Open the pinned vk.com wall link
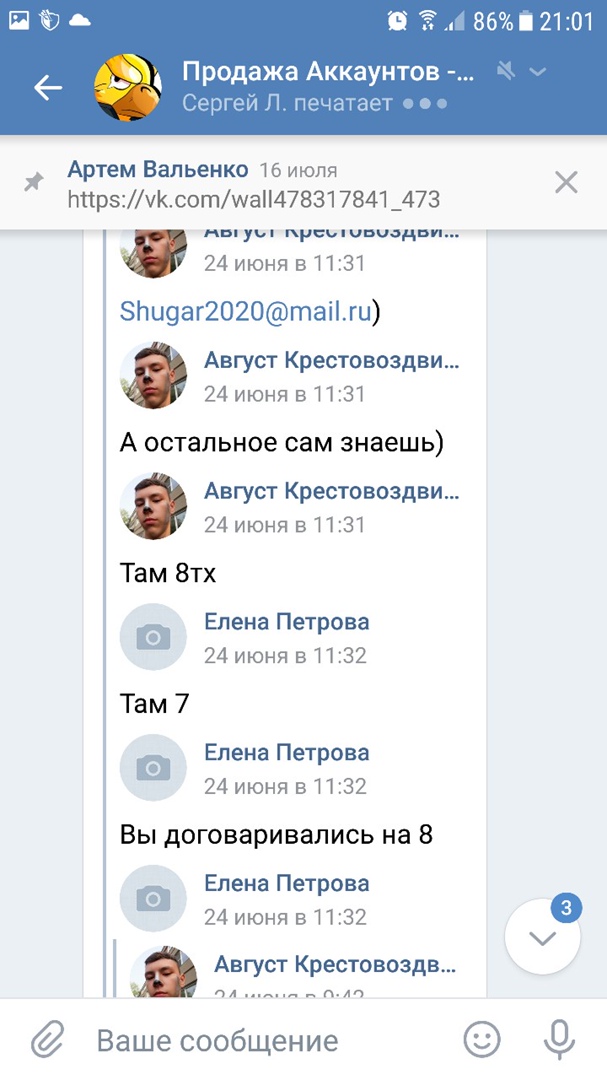The height and width of the screenshot is (1080, 607). (253, 199)
